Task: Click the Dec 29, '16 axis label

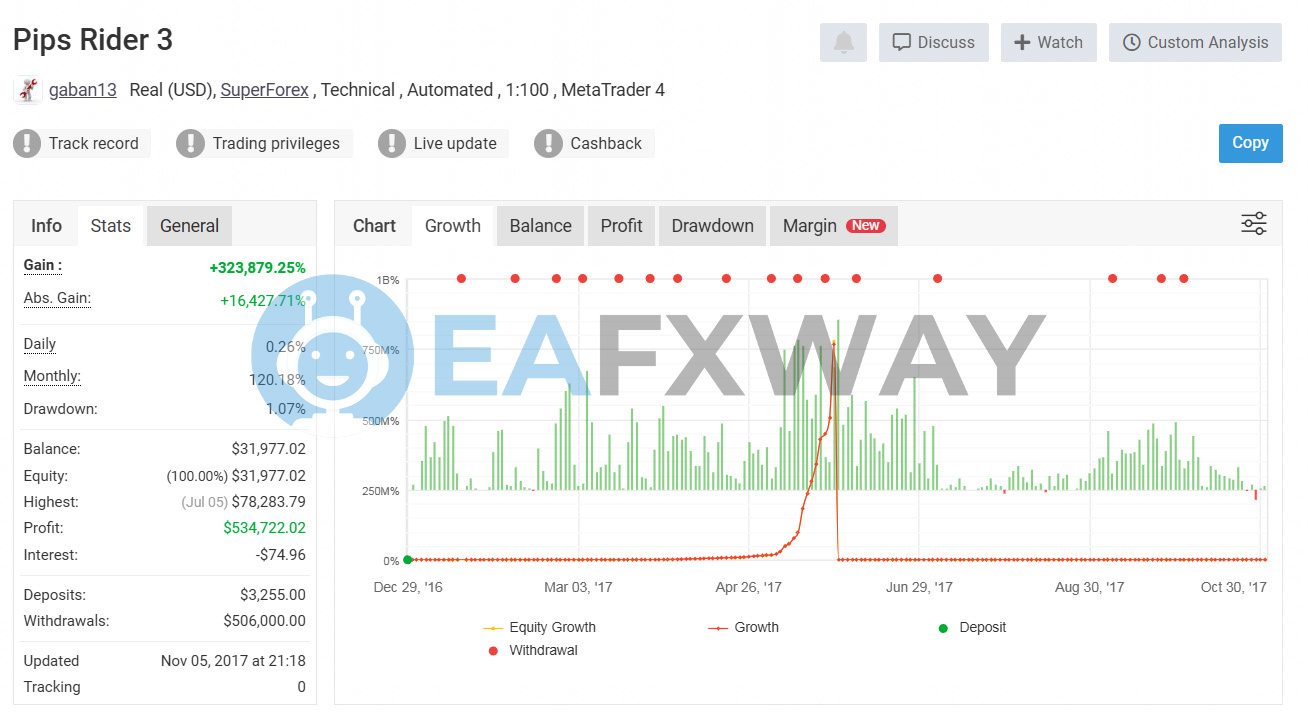Action: tap(408, 587)
